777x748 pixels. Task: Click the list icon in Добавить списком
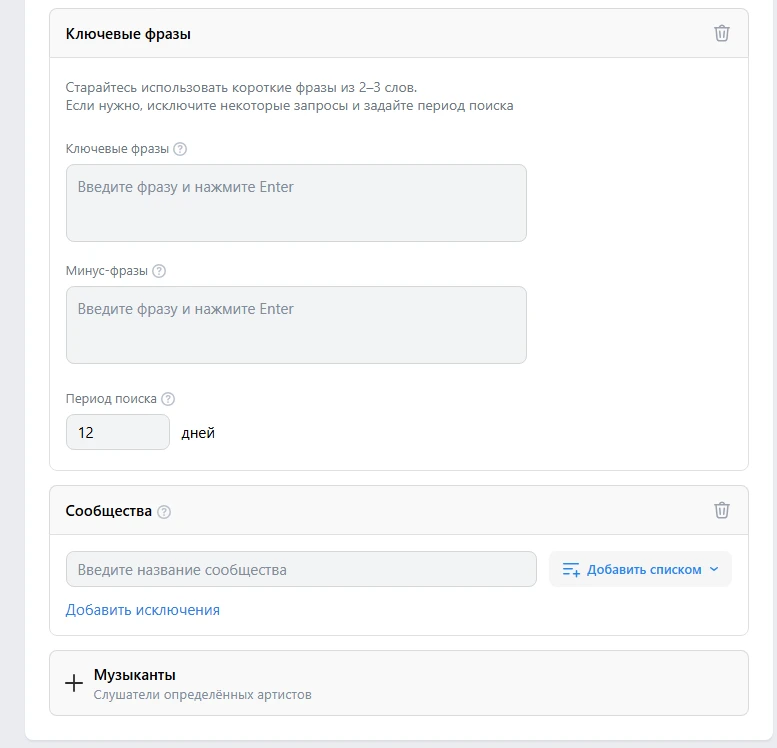pyautogui.click(x=571, y=569)
